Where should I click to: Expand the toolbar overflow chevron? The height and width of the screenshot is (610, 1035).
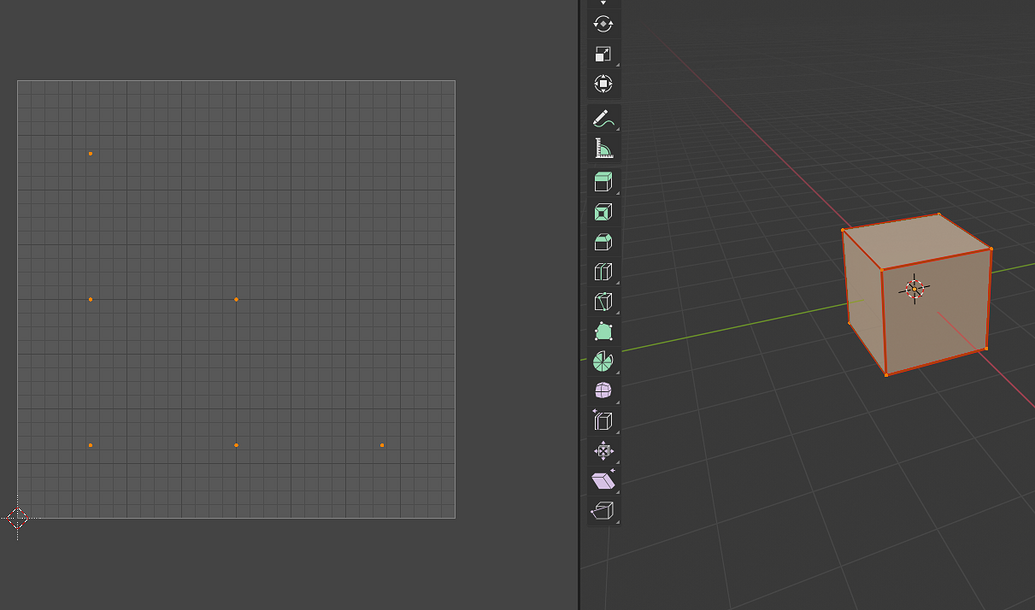[603, 4]
